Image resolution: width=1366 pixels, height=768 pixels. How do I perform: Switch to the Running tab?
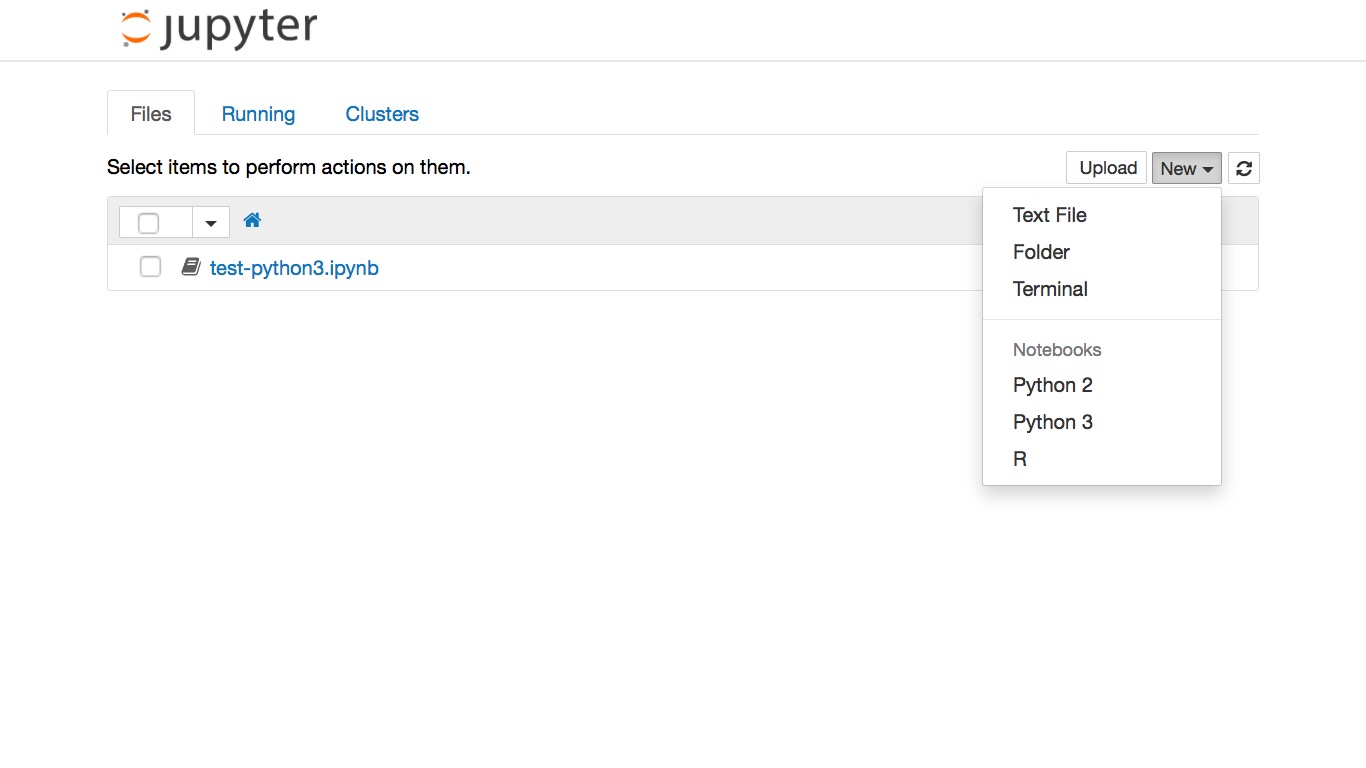pyautogui.click(x=258, y=114)
